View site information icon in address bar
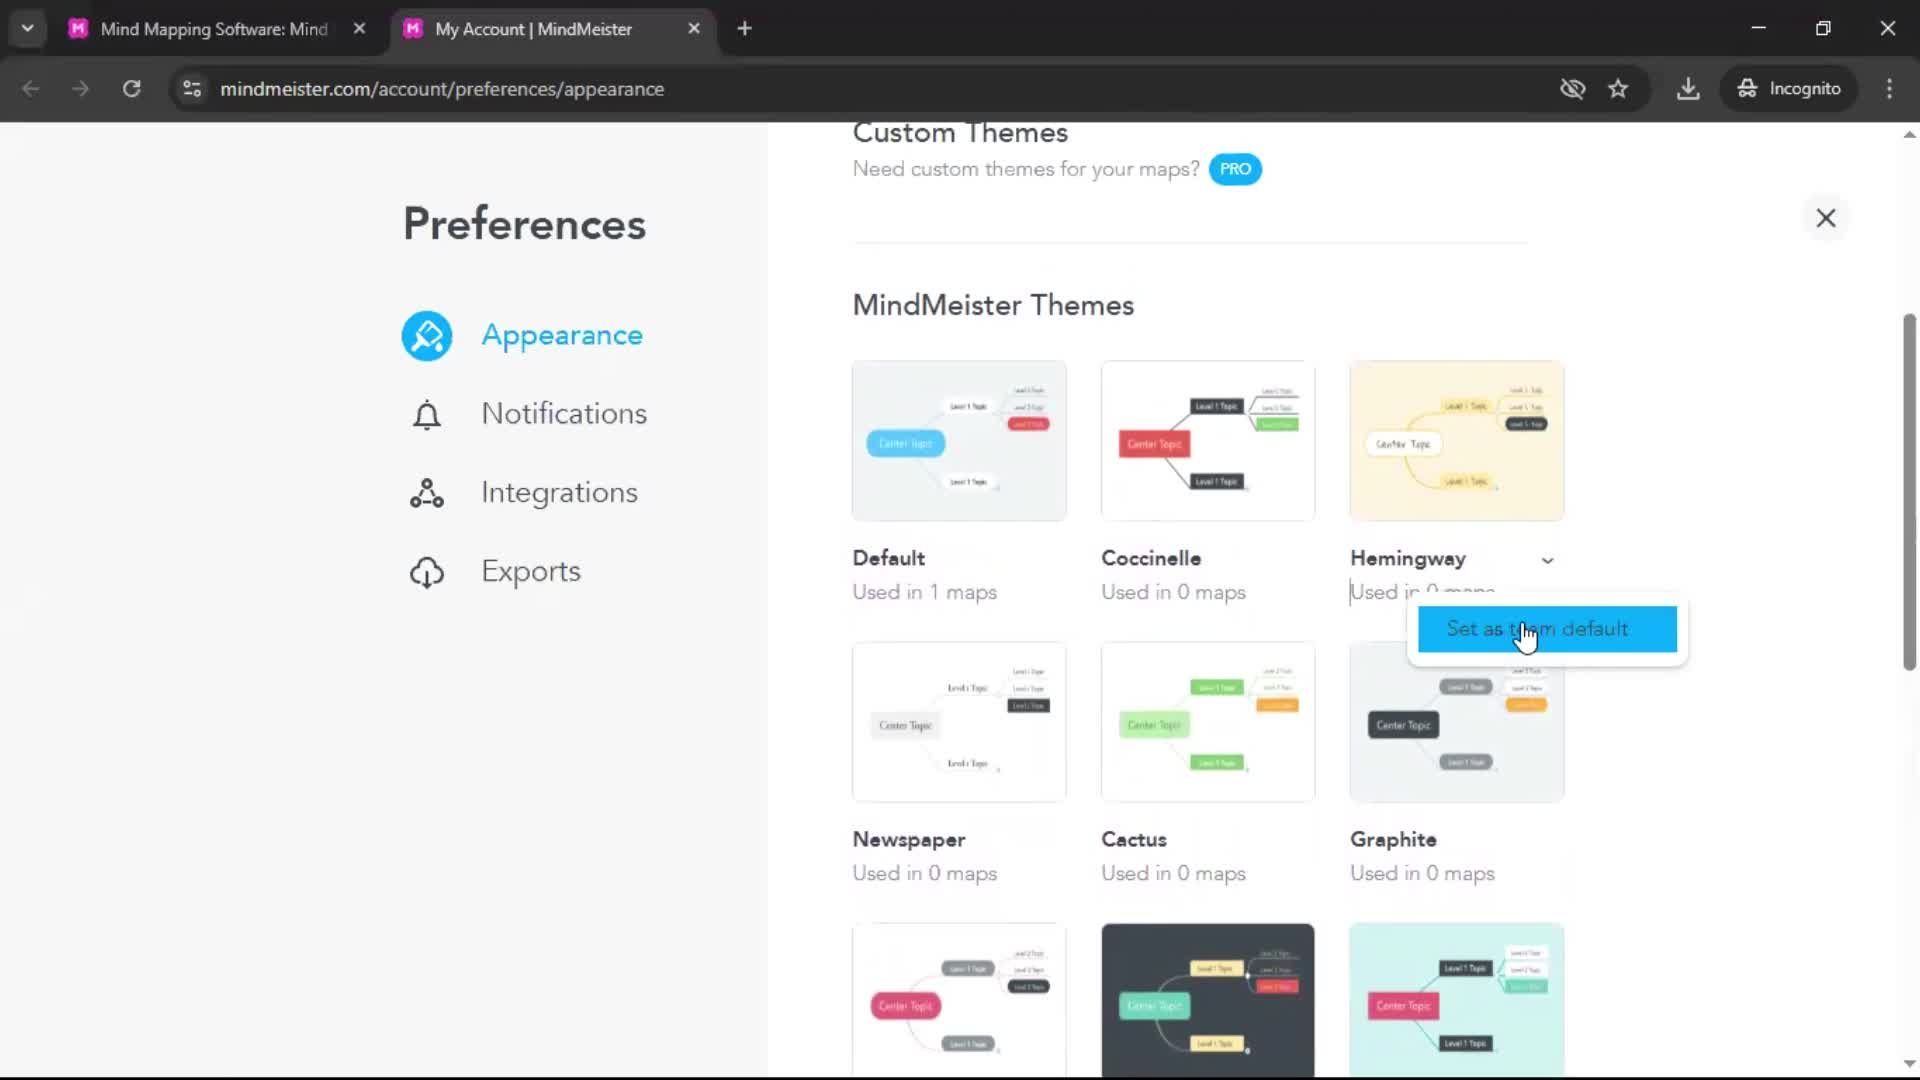The image size is (1920, 1080). tap(192, 89)
